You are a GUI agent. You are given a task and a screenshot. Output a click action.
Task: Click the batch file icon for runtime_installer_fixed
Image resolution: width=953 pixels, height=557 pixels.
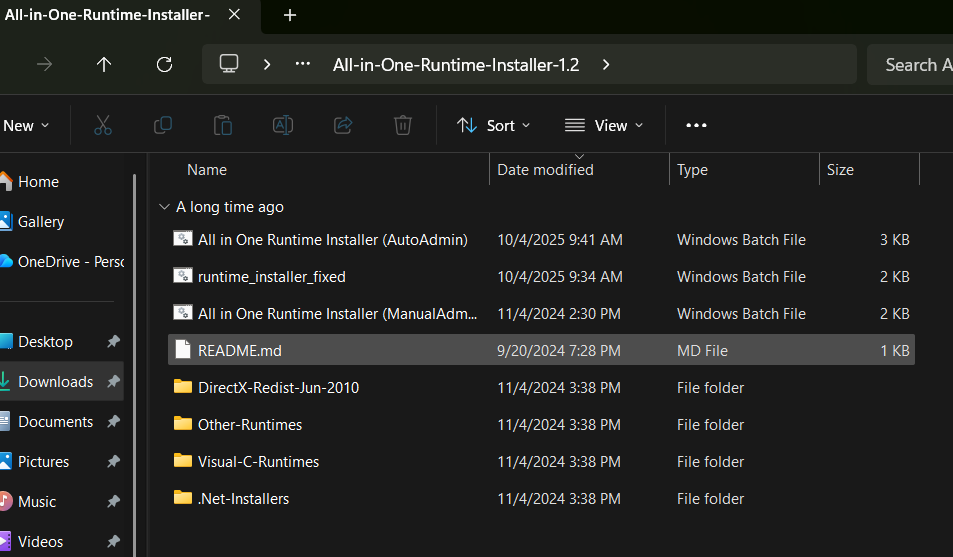(x=183, y=276)
